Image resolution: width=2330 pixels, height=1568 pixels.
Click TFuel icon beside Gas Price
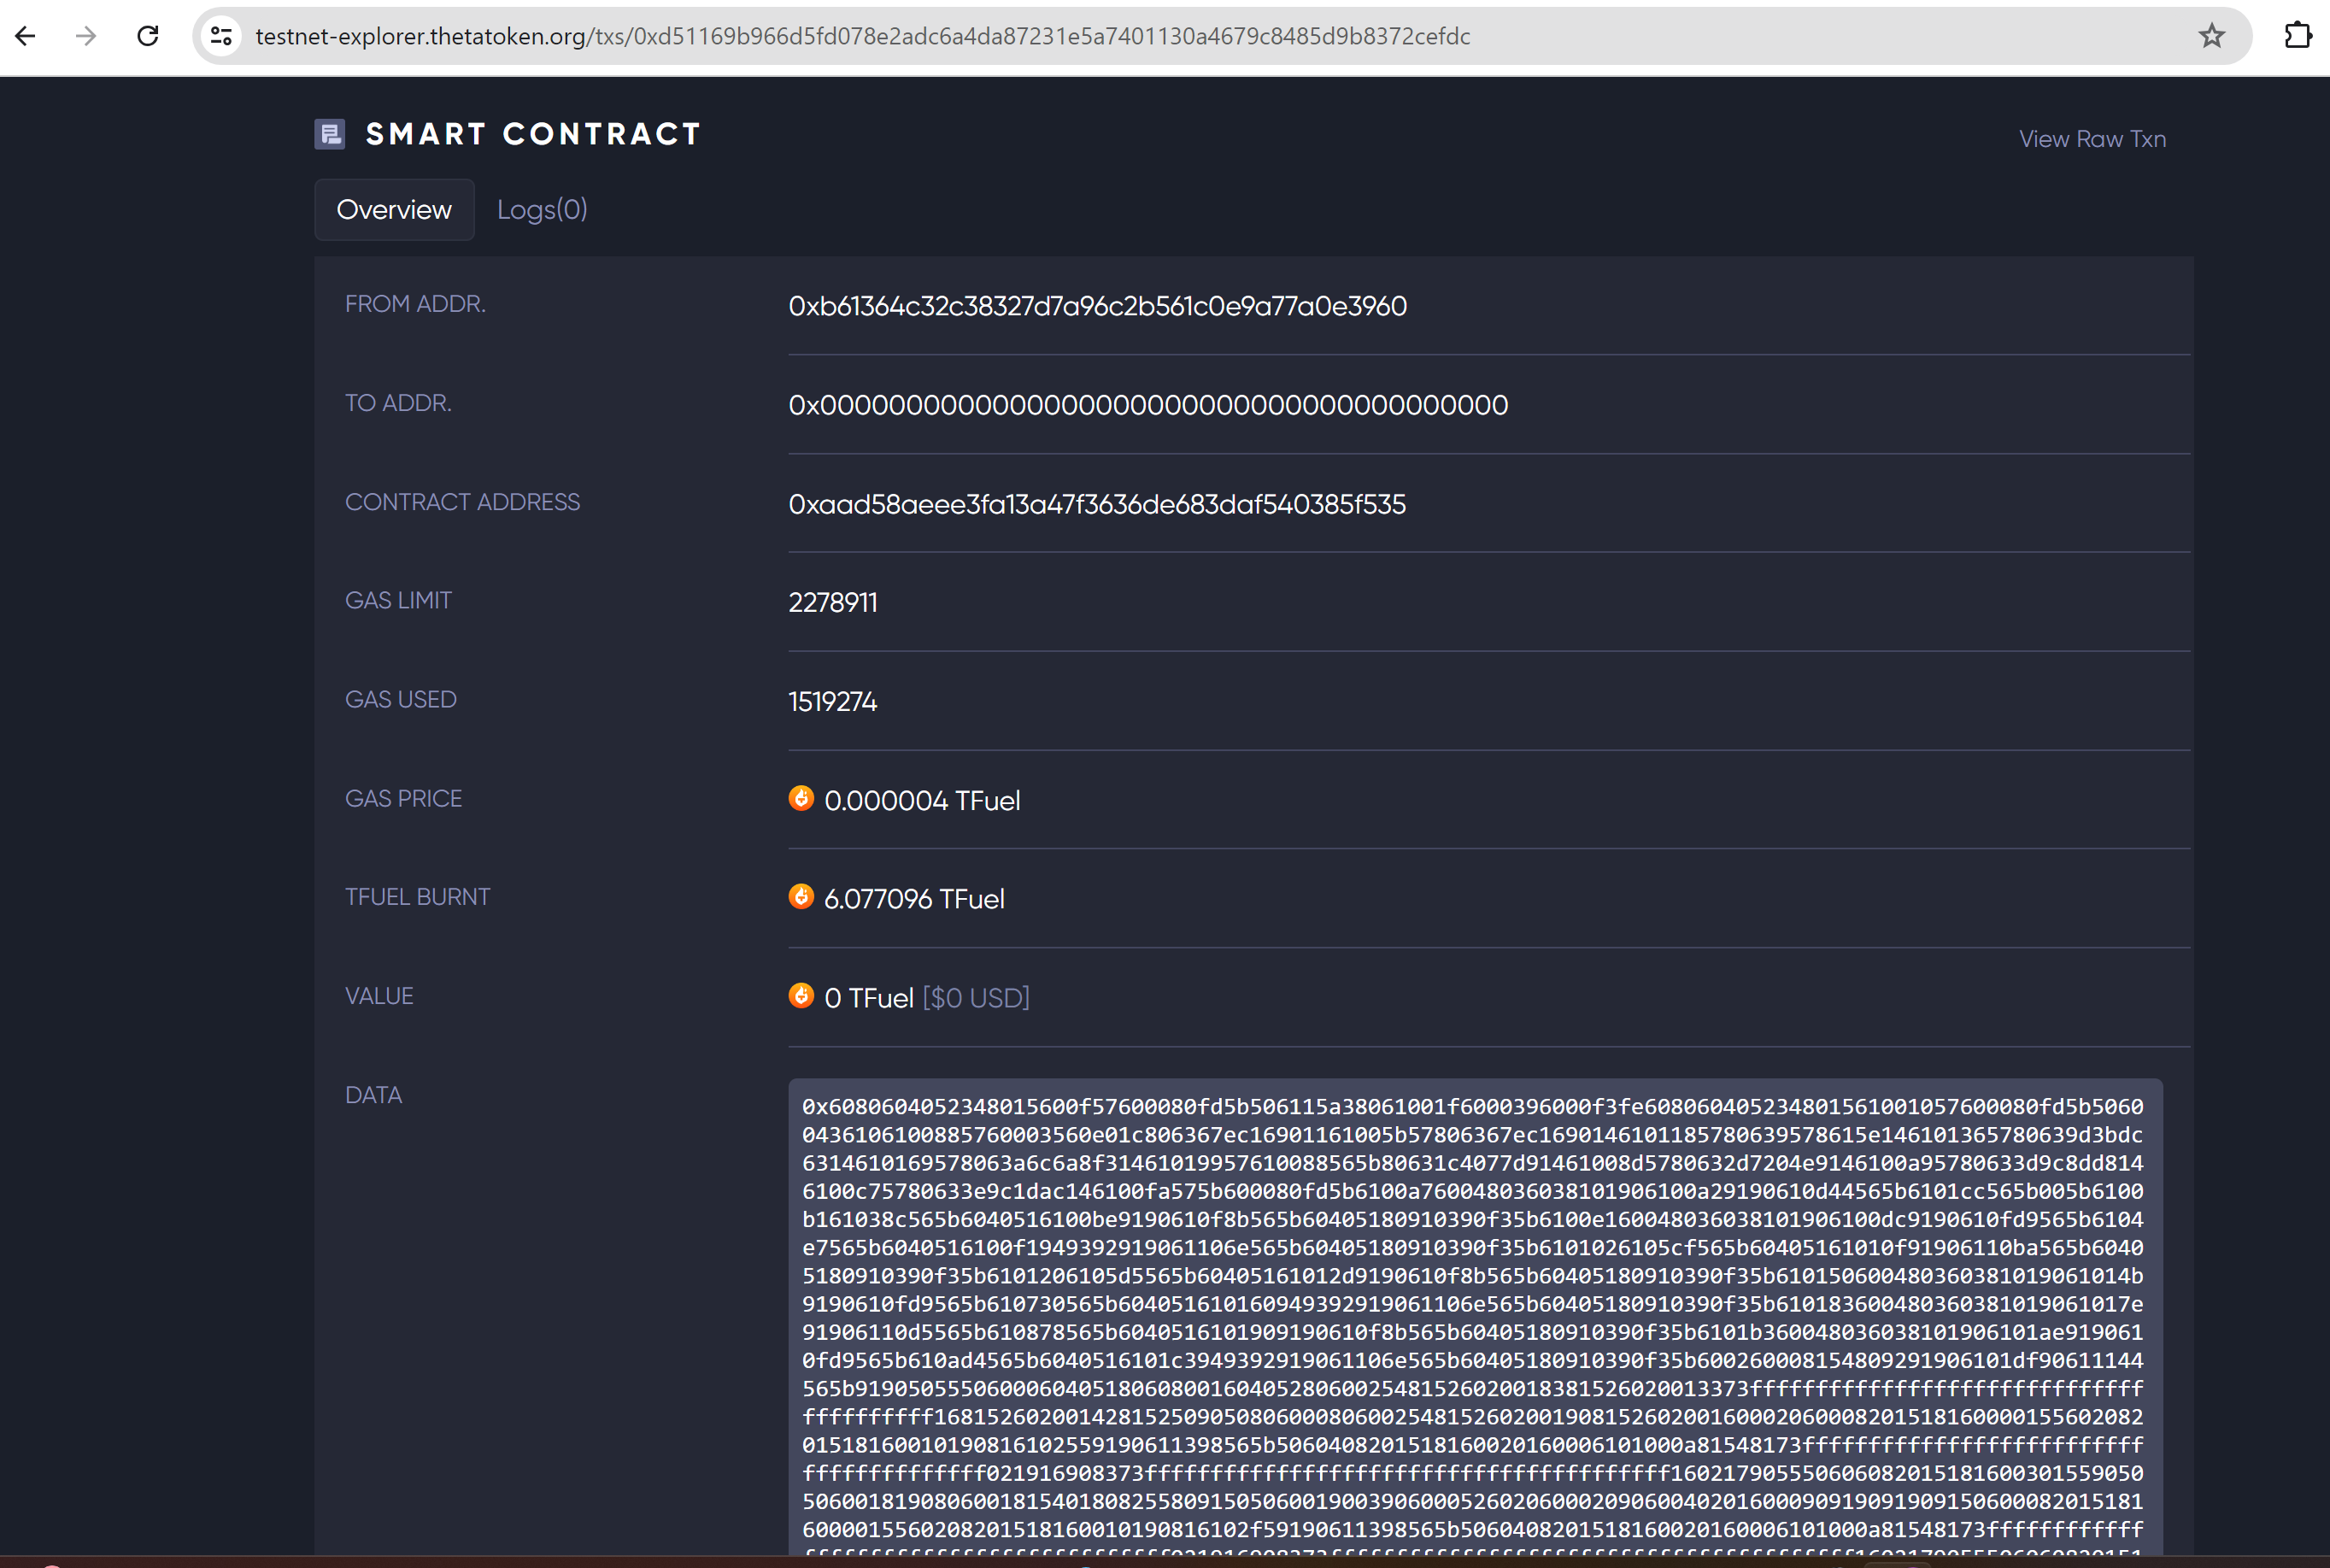click(801, 799)
